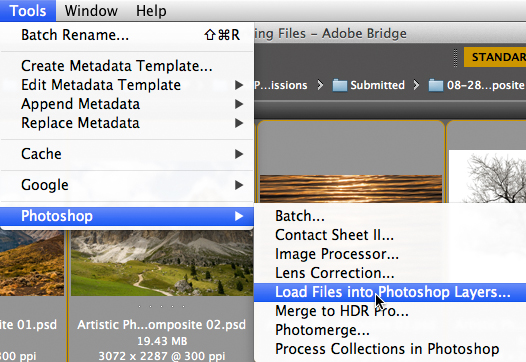Select Create Metadata Template... menu item
Screen dimensions: 526x362
coord(127,66)
